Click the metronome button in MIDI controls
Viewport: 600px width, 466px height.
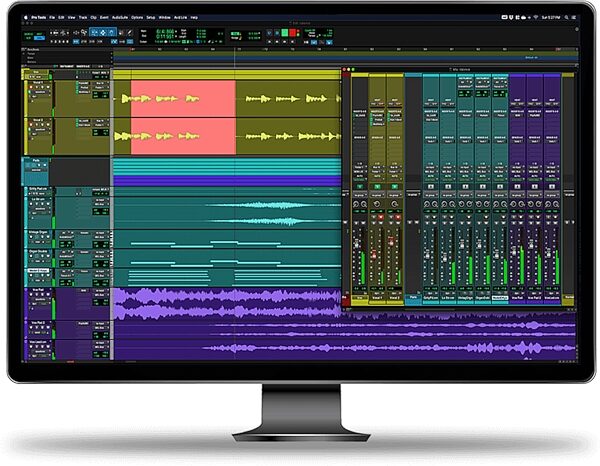pos(314,42)
